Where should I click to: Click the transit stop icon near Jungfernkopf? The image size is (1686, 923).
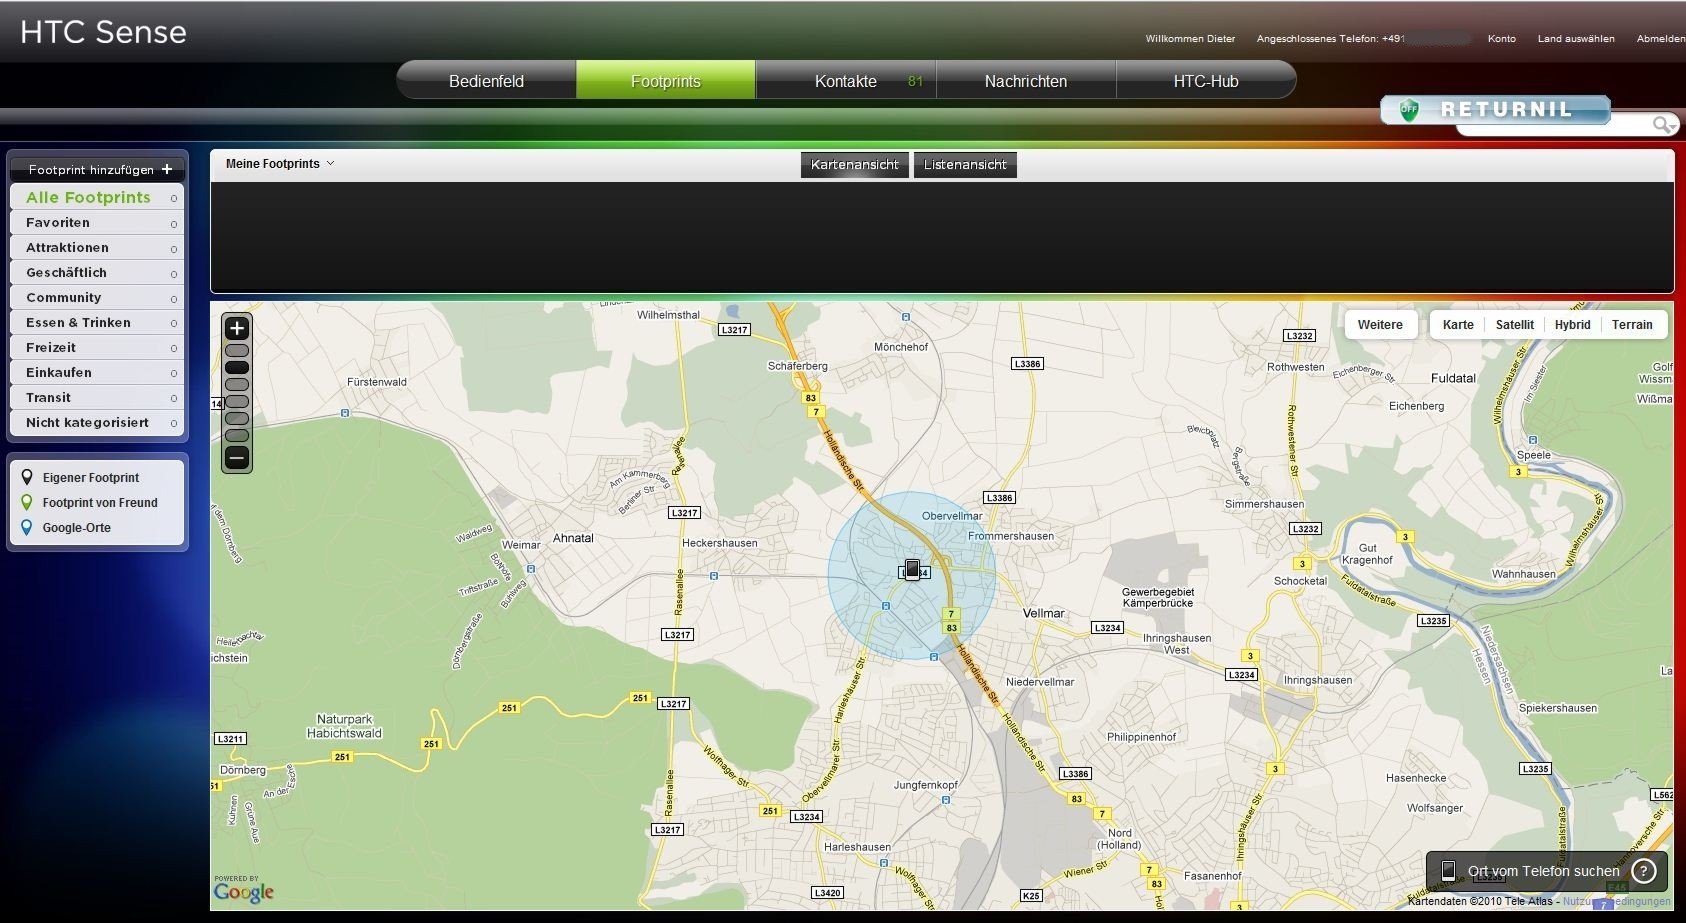point(946,800)
